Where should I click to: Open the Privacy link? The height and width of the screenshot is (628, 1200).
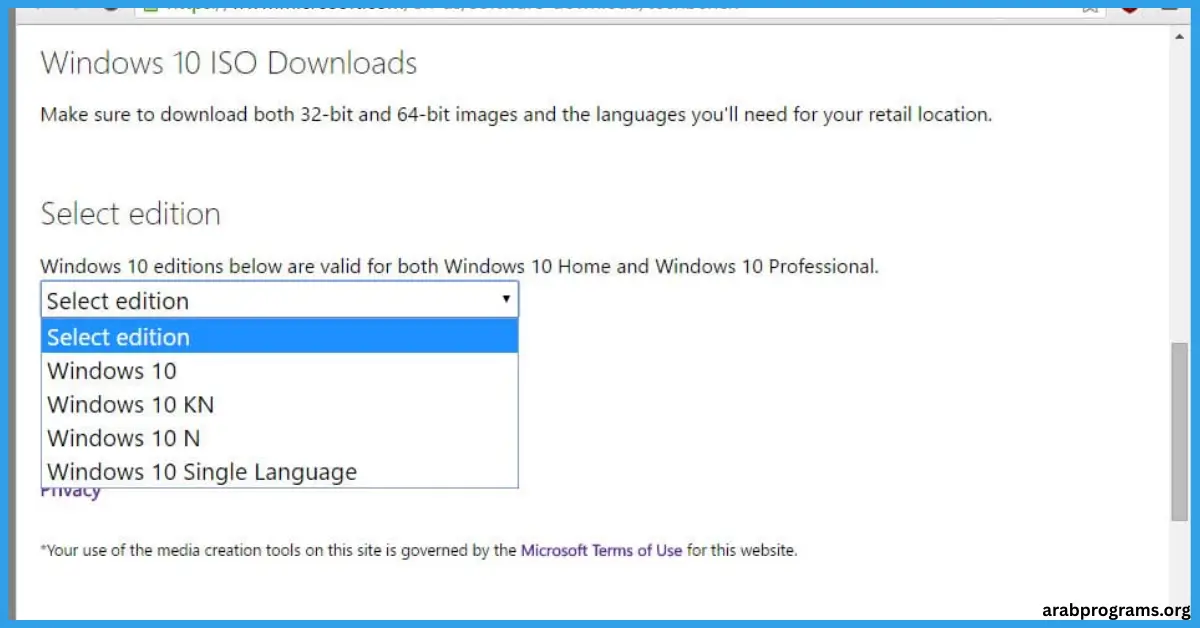point(70,493)
